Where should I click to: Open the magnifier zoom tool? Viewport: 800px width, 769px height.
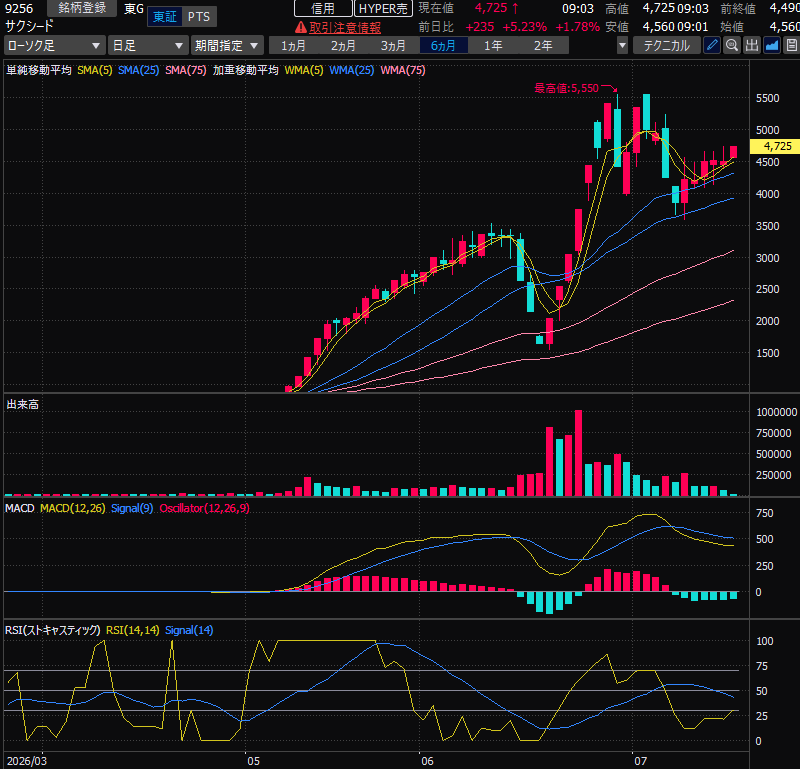[732, 45]
